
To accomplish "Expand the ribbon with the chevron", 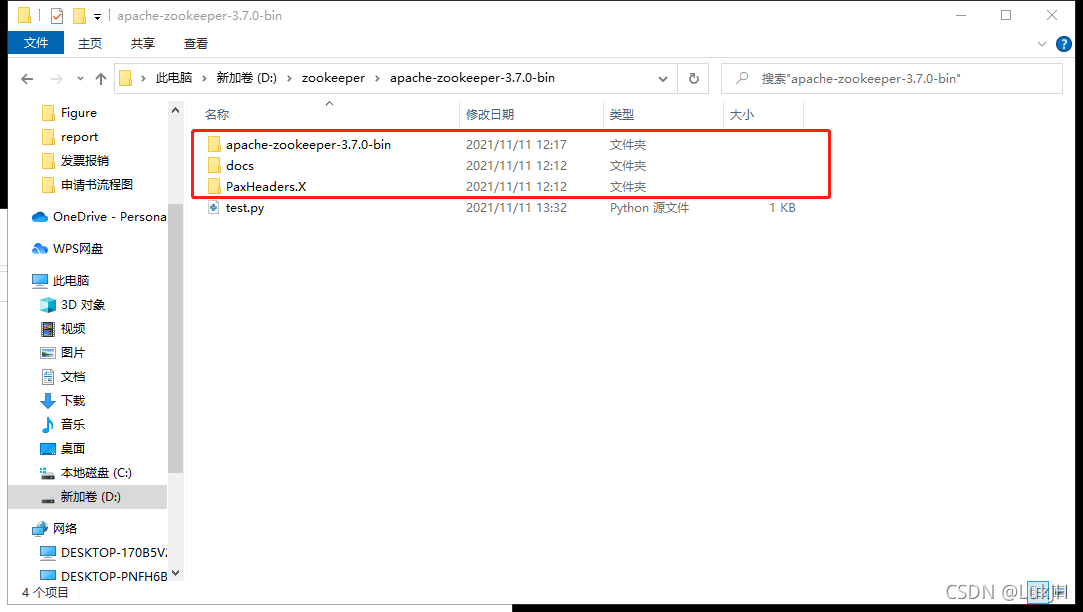I will pyautogui.click(x=1042, y=44).
